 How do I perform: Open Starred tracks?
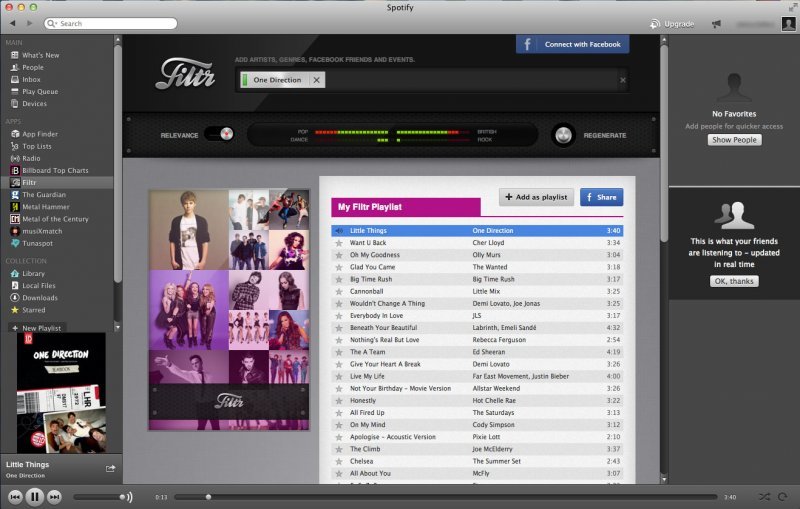coord(34,310)
